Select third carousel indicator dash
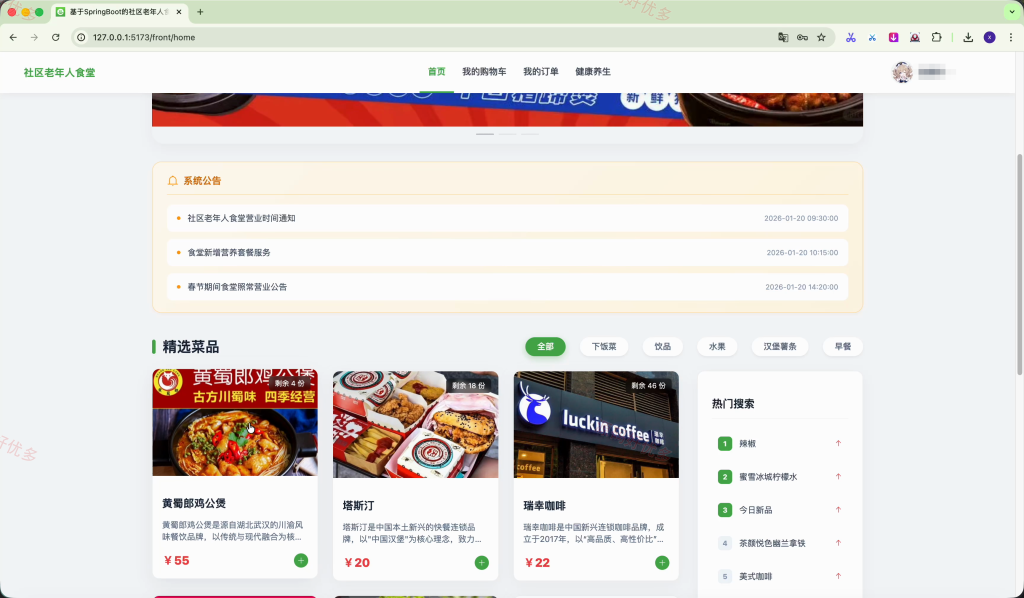The height and width of the screenshot is (598, 1024). pos(530,134)
